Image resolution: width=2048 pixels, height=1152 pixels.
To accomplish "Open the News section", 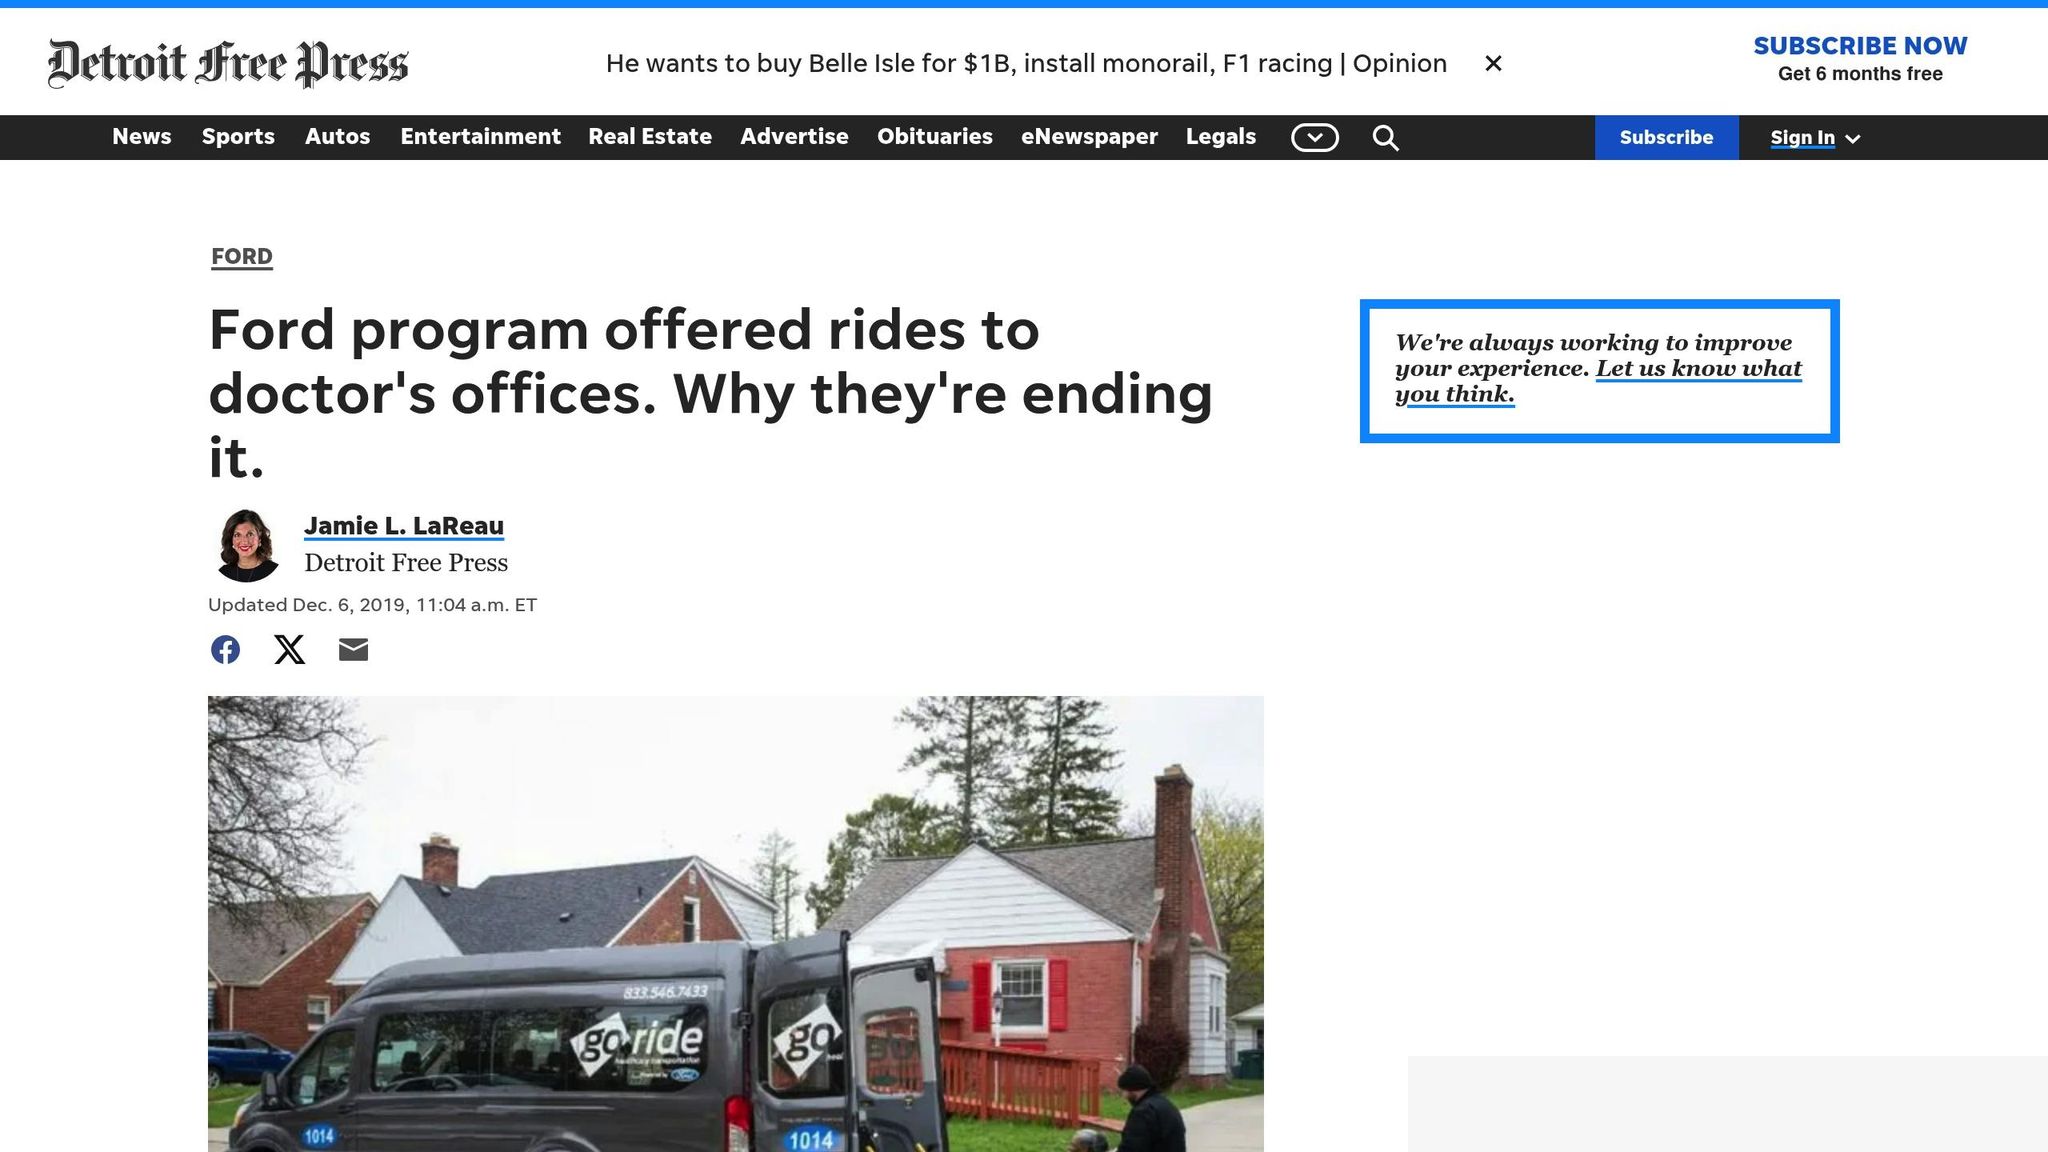I will [141, 137].
